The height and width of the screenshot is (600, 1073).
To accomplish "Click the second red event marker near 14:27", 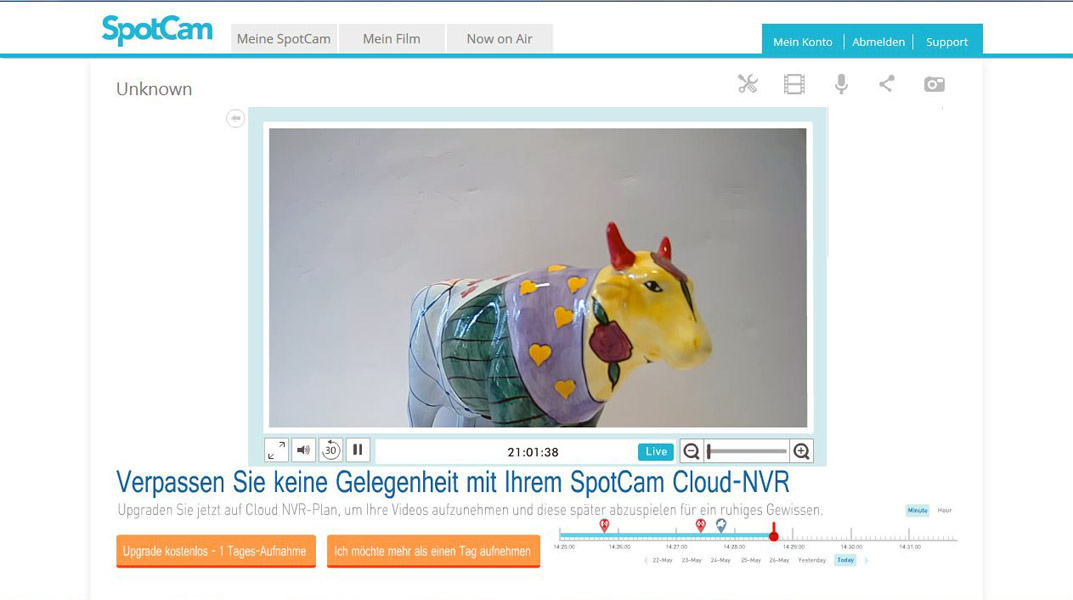I will [x=700, y=525].
